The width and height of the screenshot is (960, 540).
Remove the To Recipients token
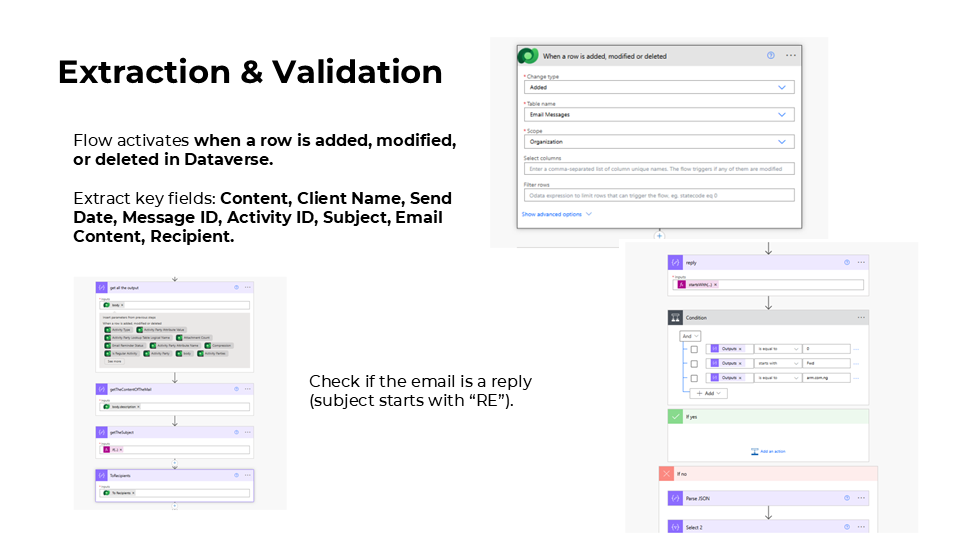[133, 493]
